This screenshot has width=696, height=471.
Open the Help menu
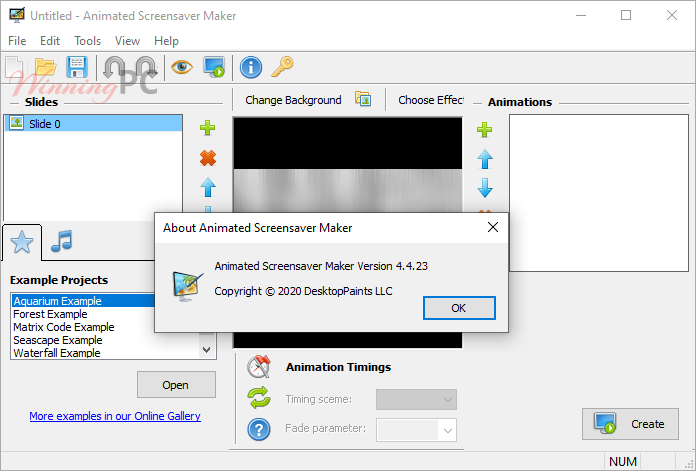coord(166,41)
